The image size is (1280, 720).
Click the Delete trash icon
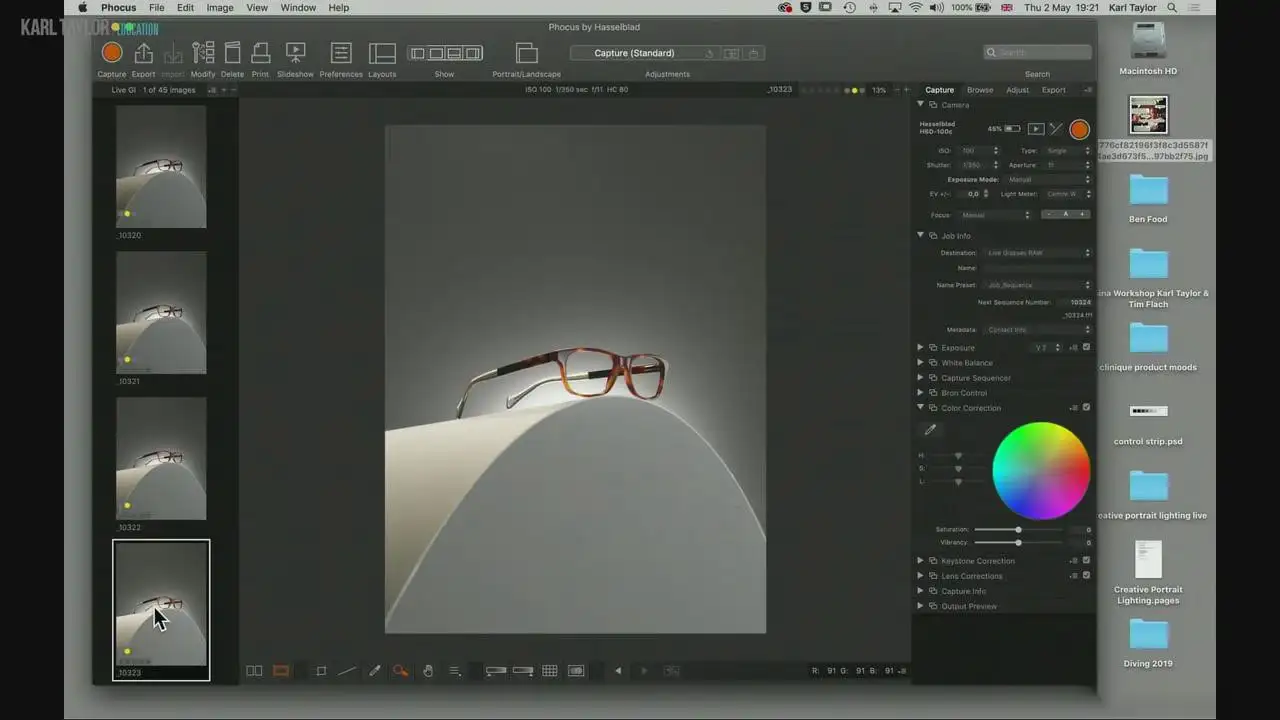[232, 53]
